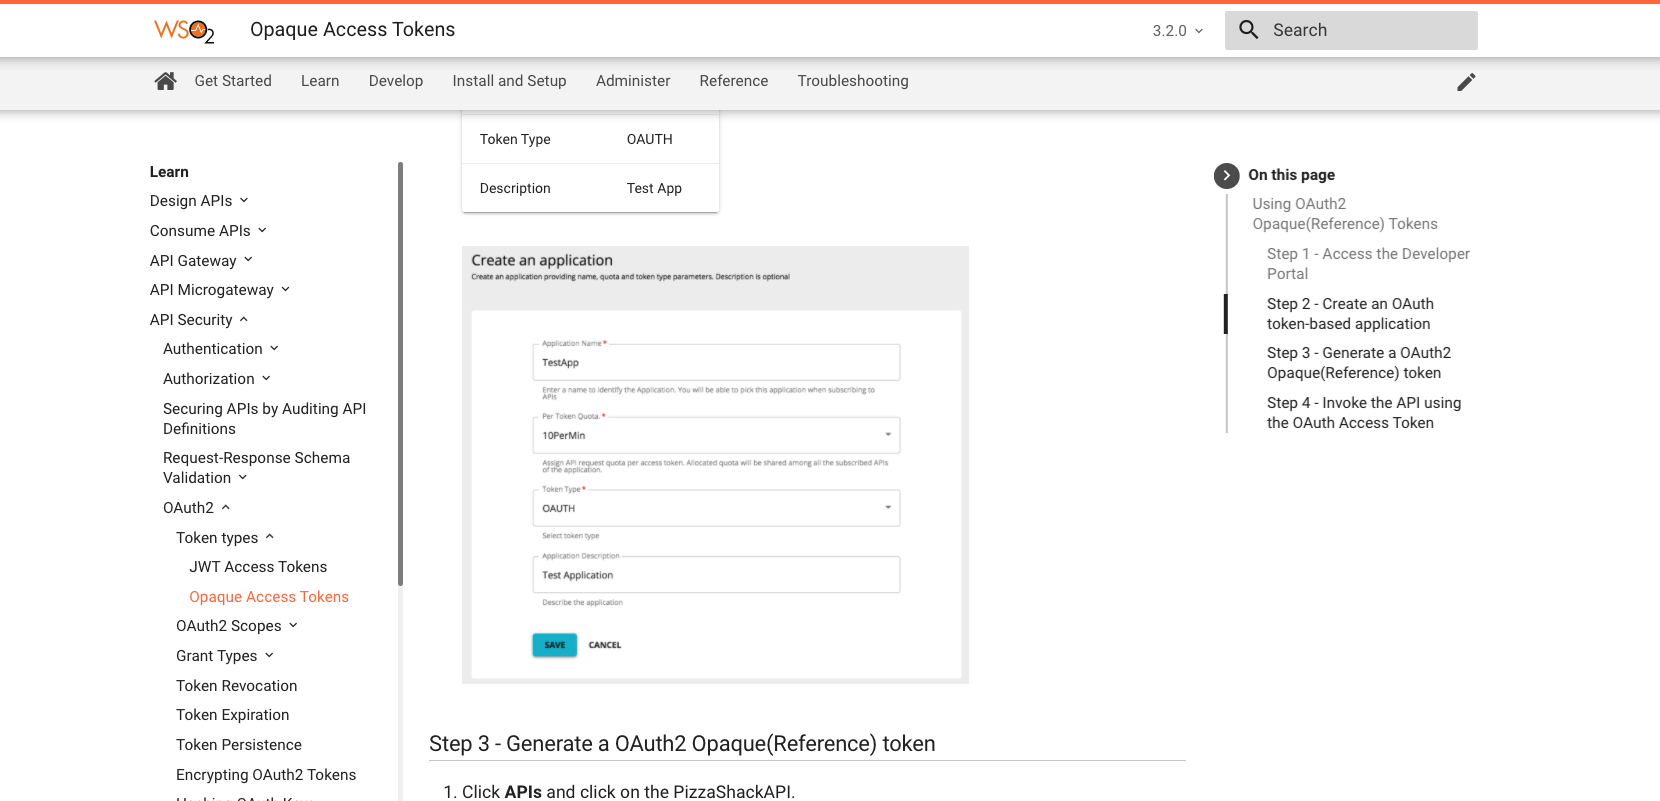Image resolution: width=1660 pixels, height=801 pixels.
Task: Collapse the Token types section
Action: (x=225, y=538)
